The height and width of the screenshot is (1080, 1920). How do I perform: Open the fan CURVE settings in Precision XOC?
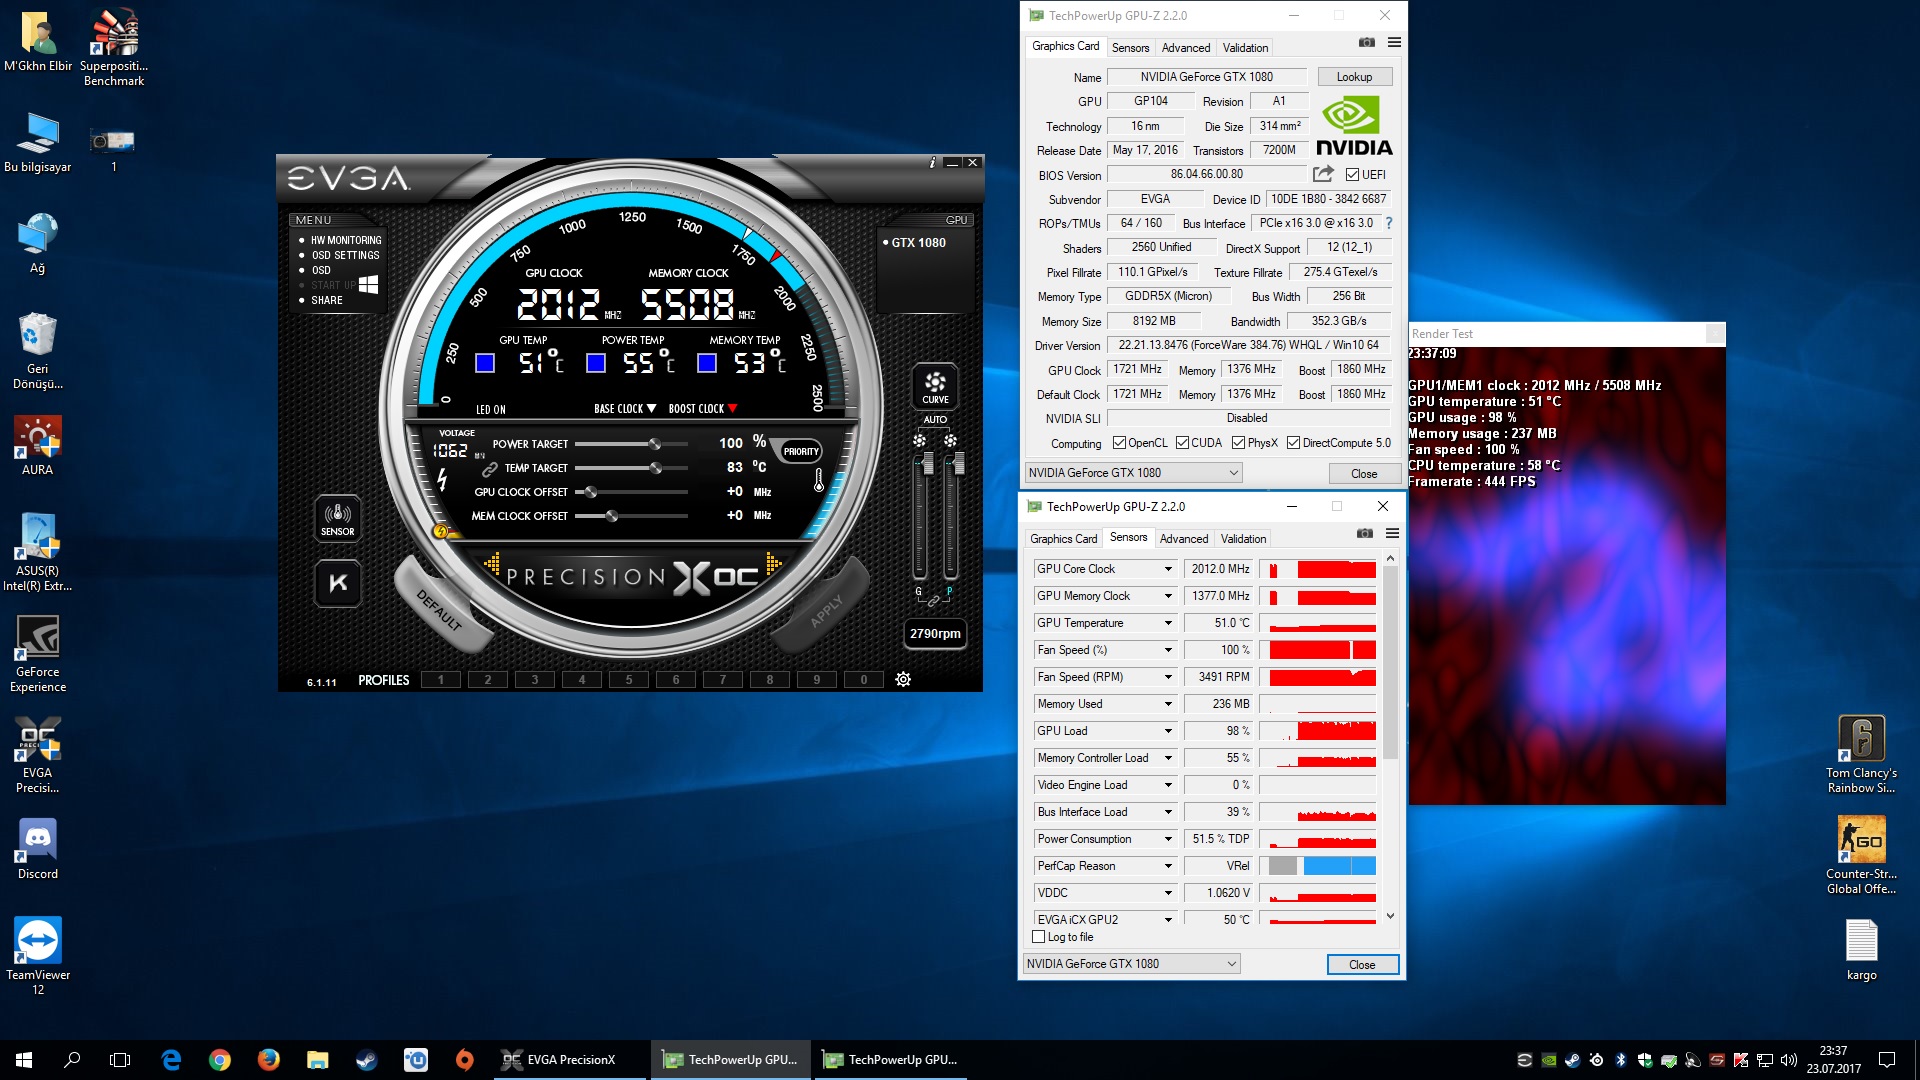click(x=935, y=387)
